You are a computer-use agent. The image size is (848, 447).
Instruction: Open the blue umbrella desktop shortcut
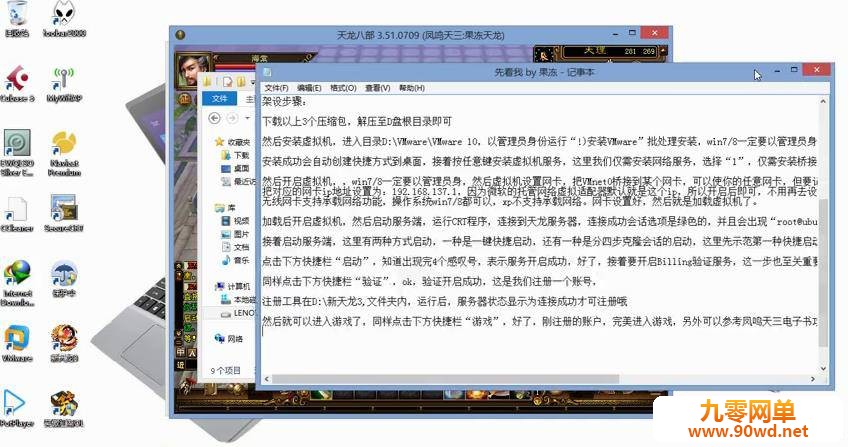tap(64, 279)
